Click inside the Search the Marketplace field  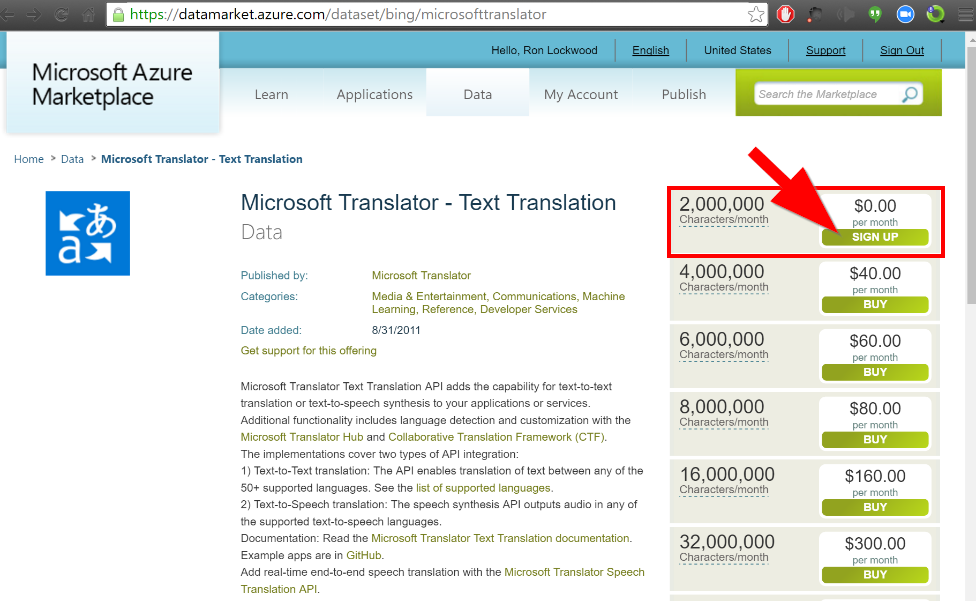tap(825, 95)
